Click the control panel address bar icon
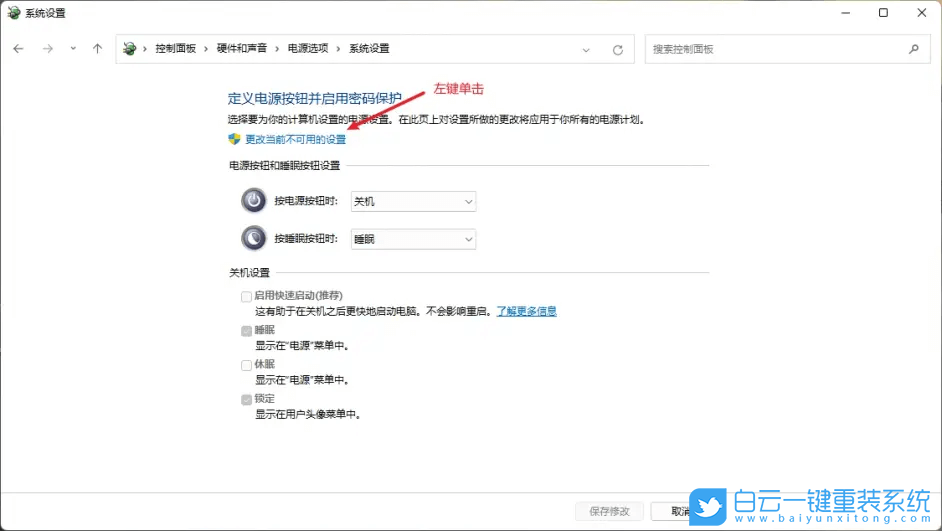Image resolution: width=942 pixels, height=531 pixels. click(x=130, y=49)
